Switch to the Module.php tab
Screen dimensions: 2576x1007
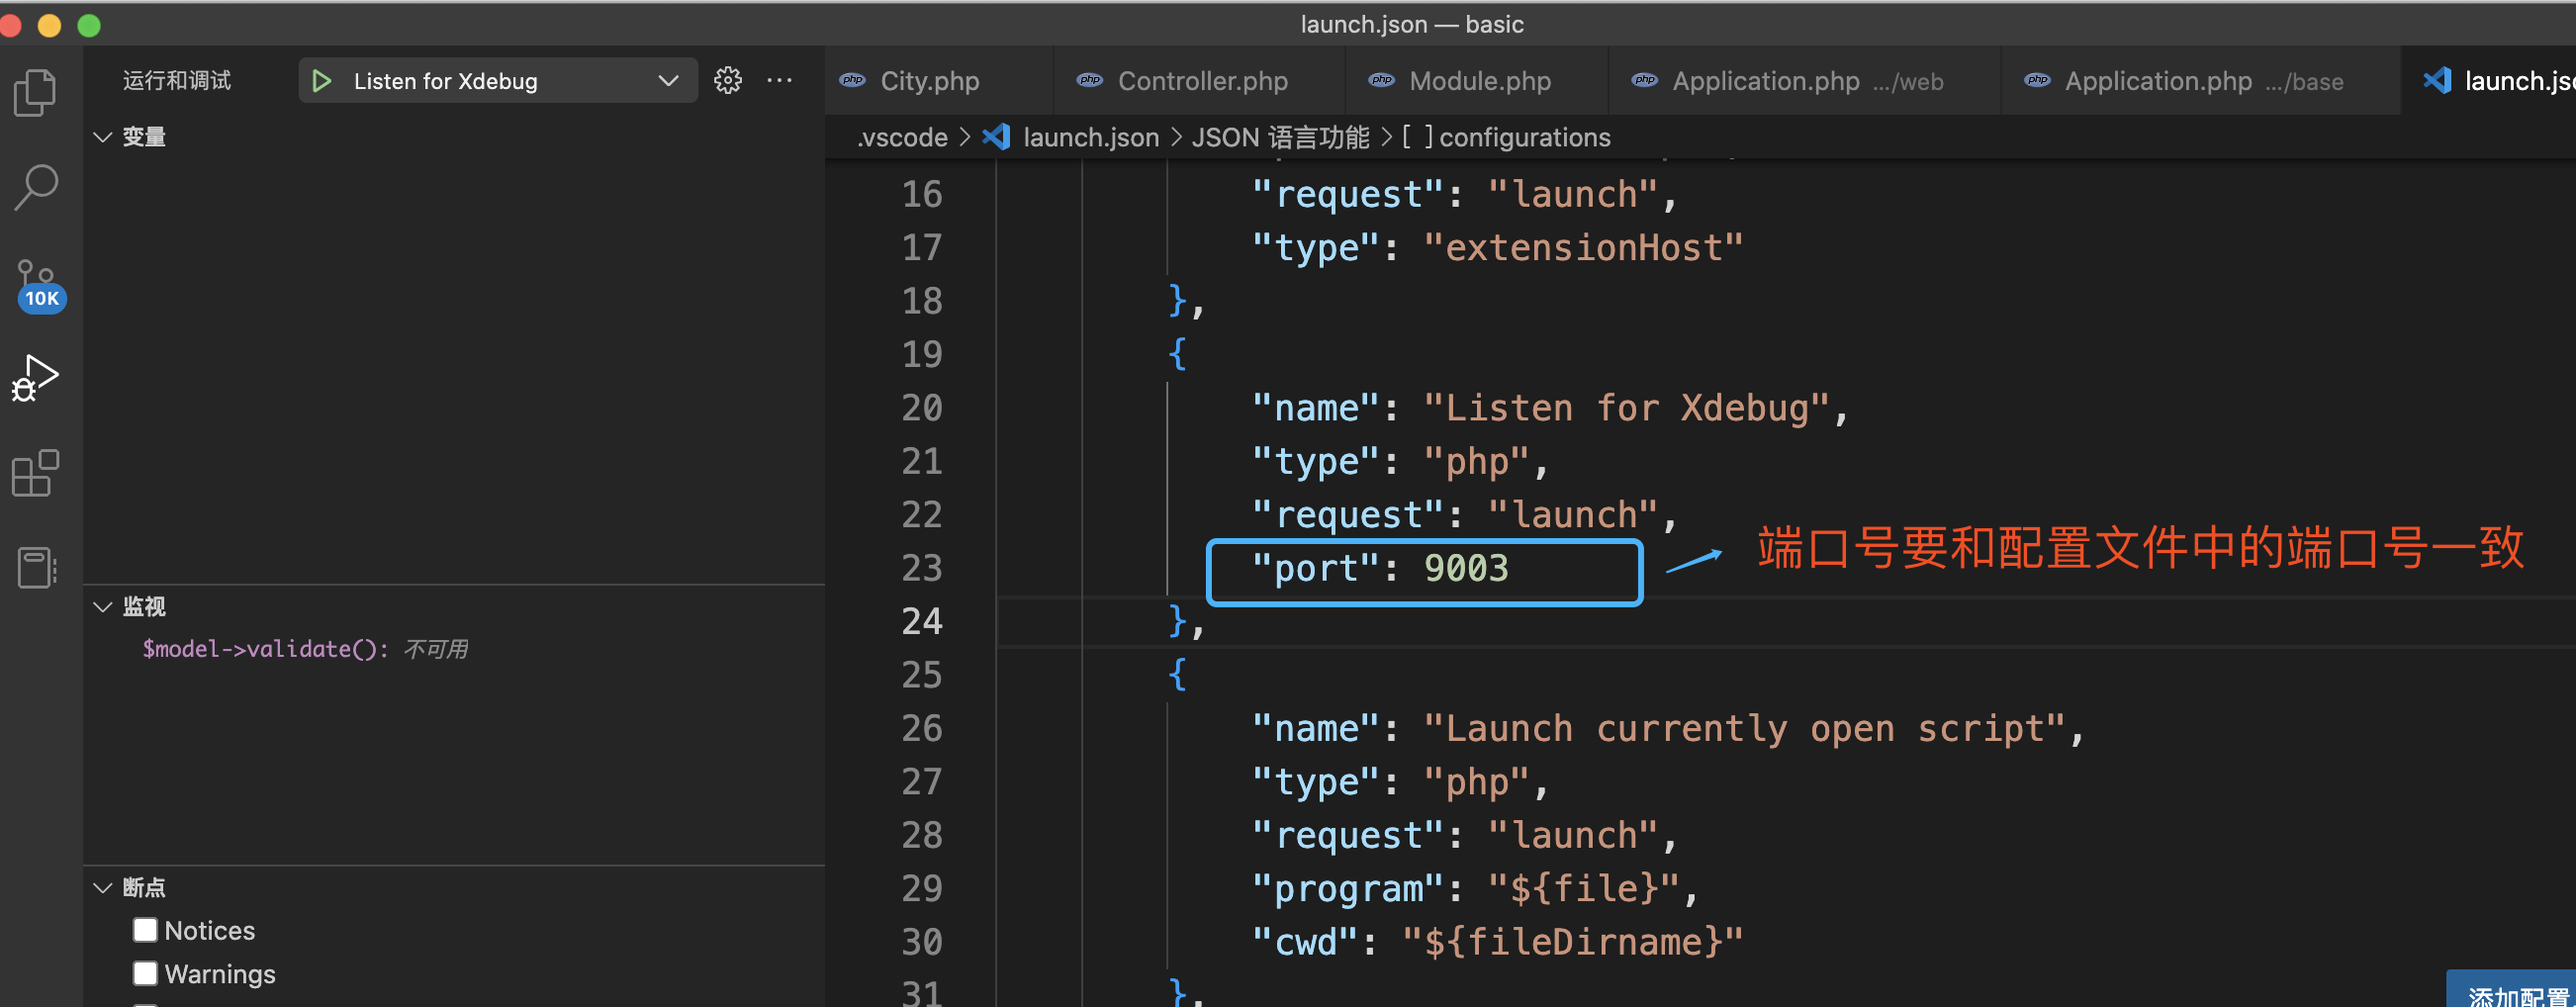pos(1477,80)
